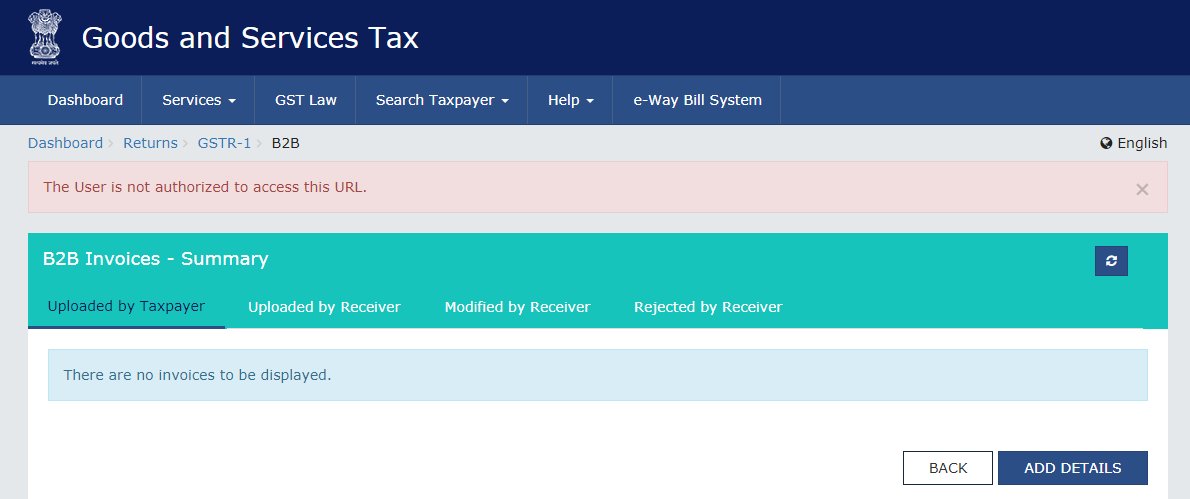Screen dimensions: 1190x499
Task: Go back to GSTR-1 breadcrumb link
Action: click(x=224, y=143)
